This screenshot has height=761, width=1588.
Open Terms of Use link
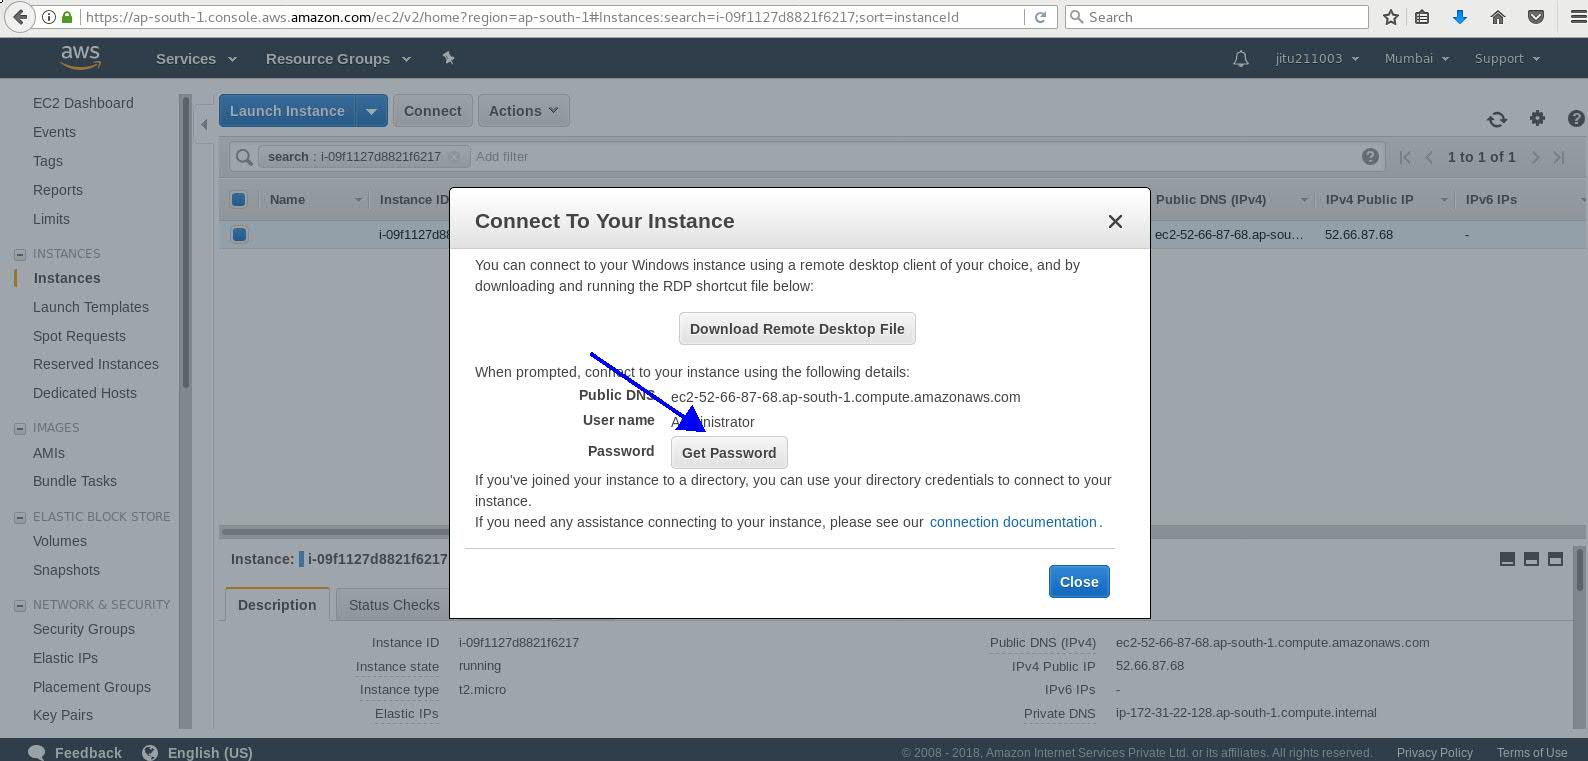(1531, 753)
